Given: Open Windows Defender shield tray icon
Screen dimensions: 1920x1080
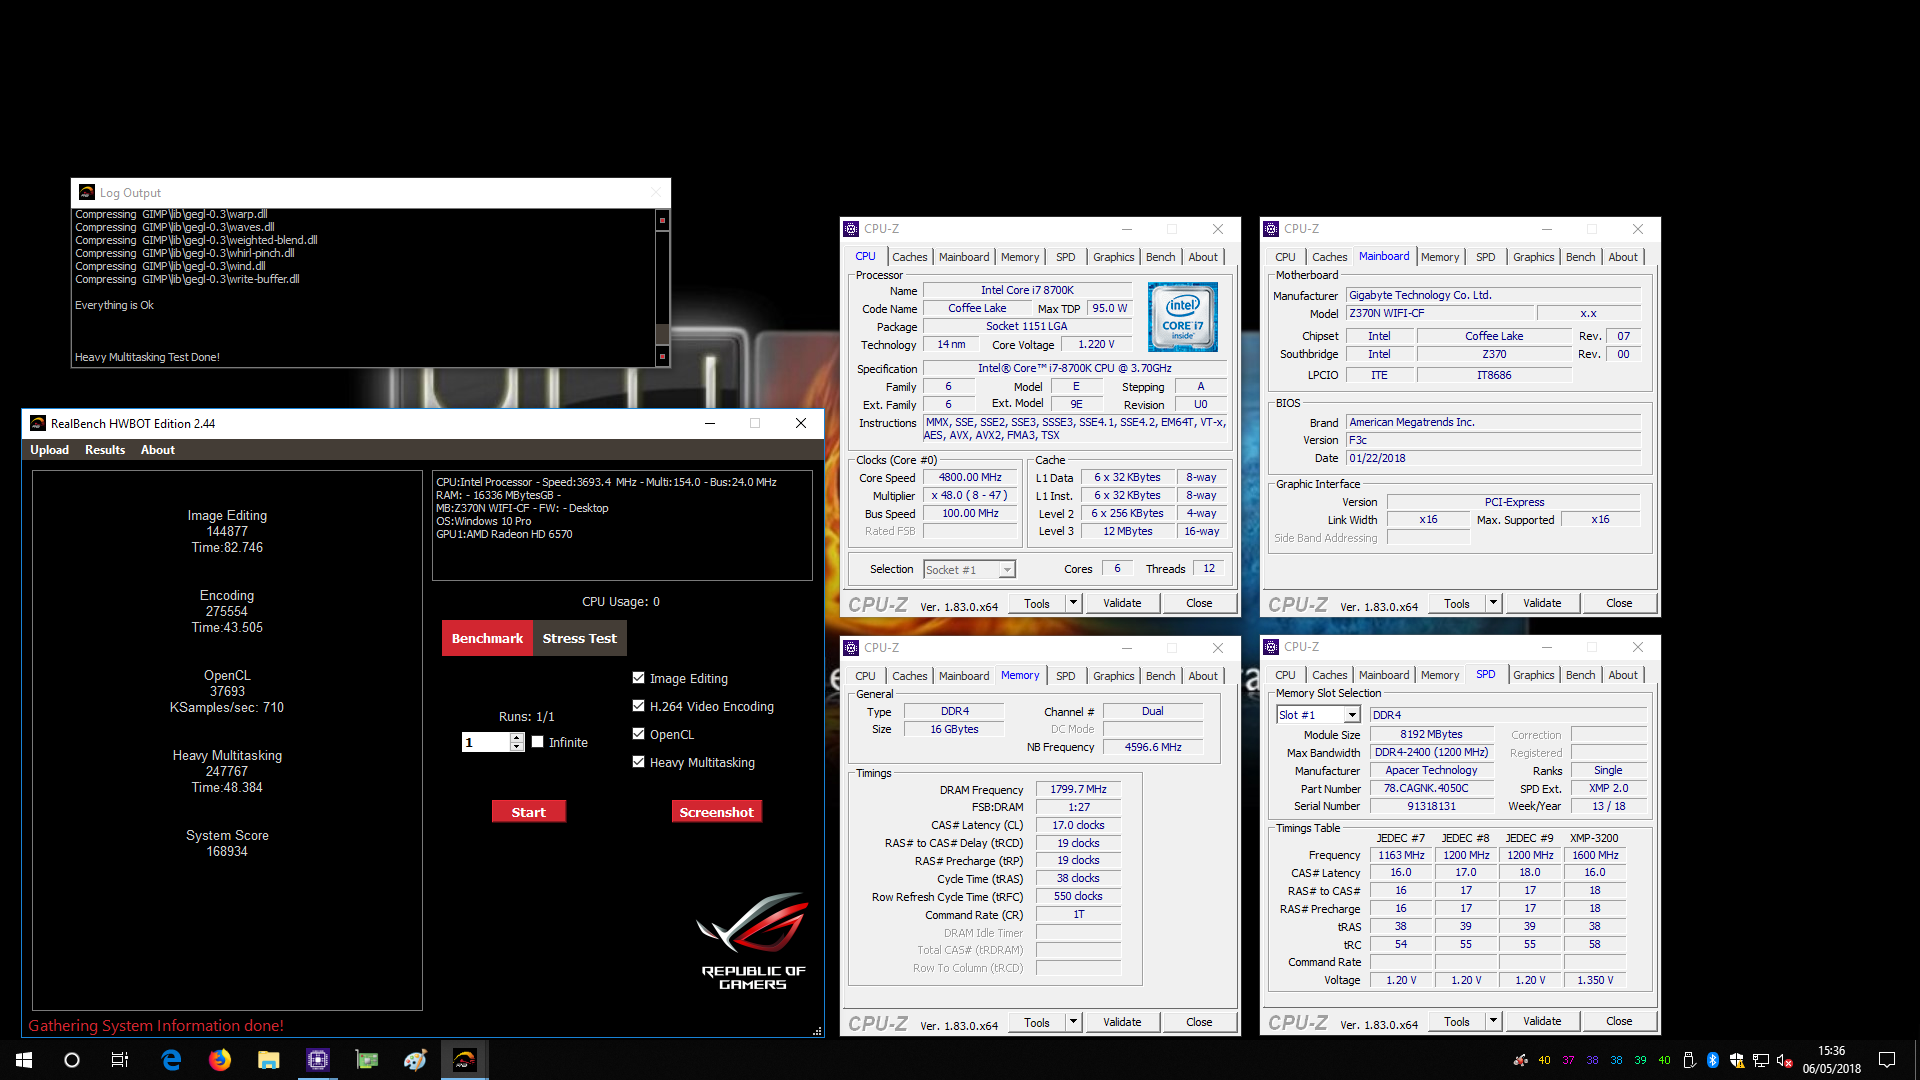Looking at the screenshot, I should [1737, 1060].
